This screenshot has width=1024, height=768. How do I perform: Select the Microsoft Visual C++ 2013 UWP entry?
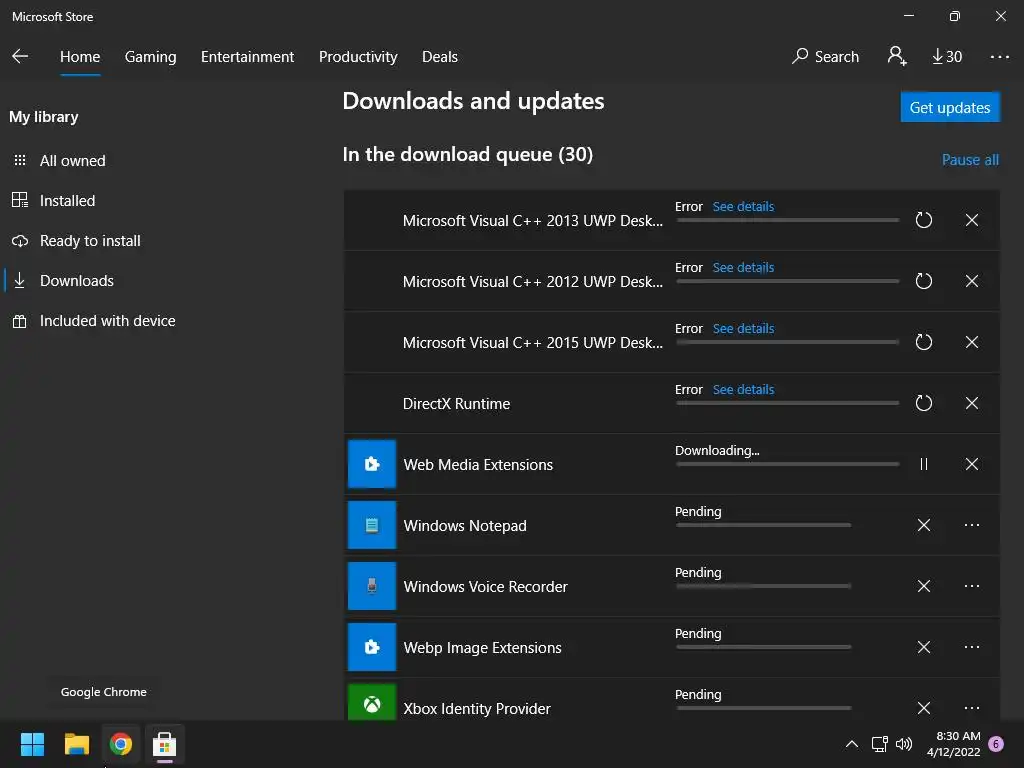pyautogui.click(x=532, y=221)
